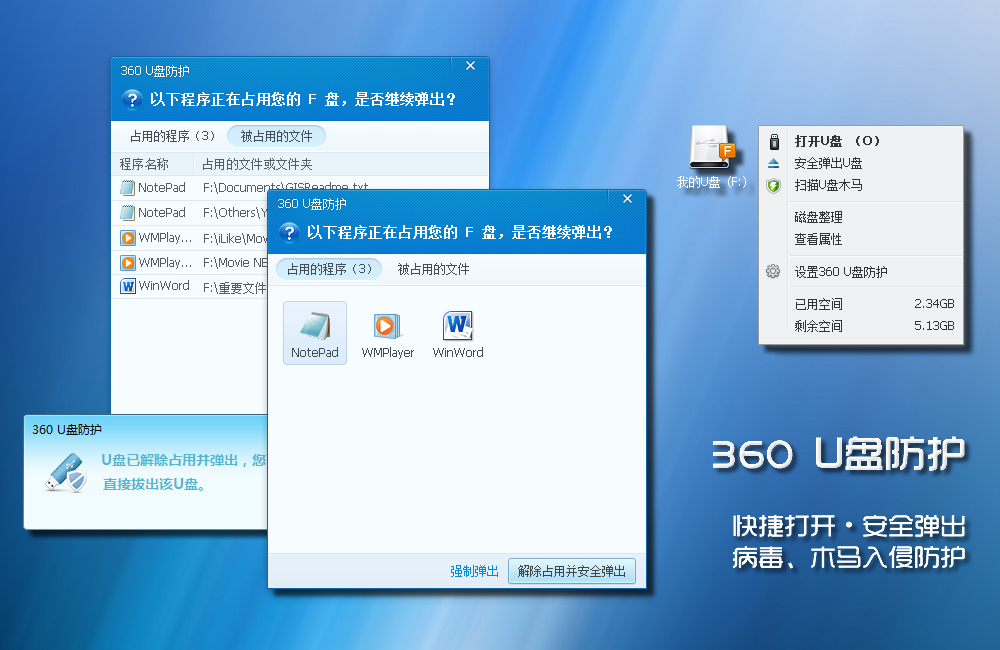
Task: Click the USB drive icon in notification popup
Action: [x=65, y=474]
